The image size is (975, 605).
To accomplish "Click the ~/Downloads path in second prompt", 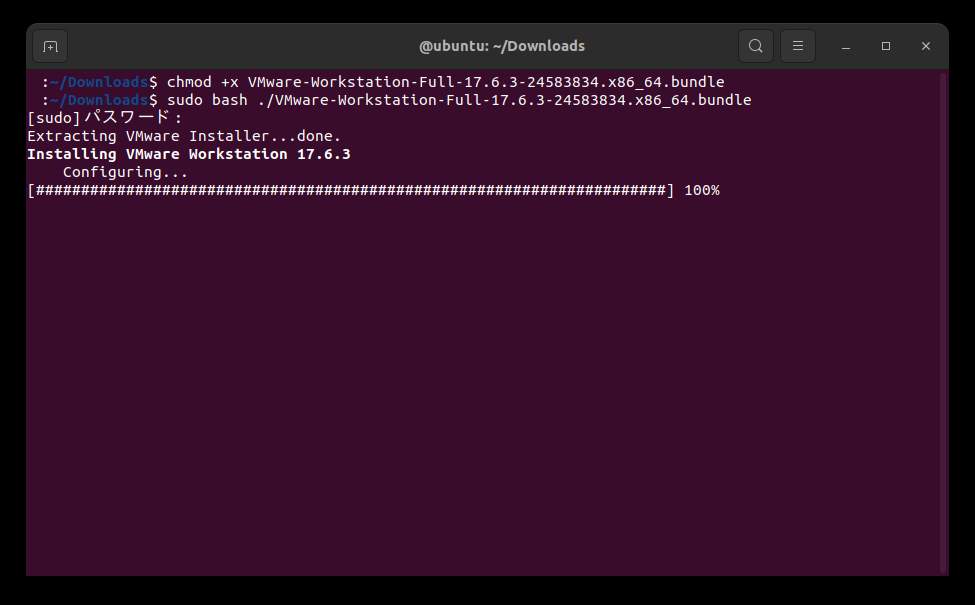I will pos(99,100).
